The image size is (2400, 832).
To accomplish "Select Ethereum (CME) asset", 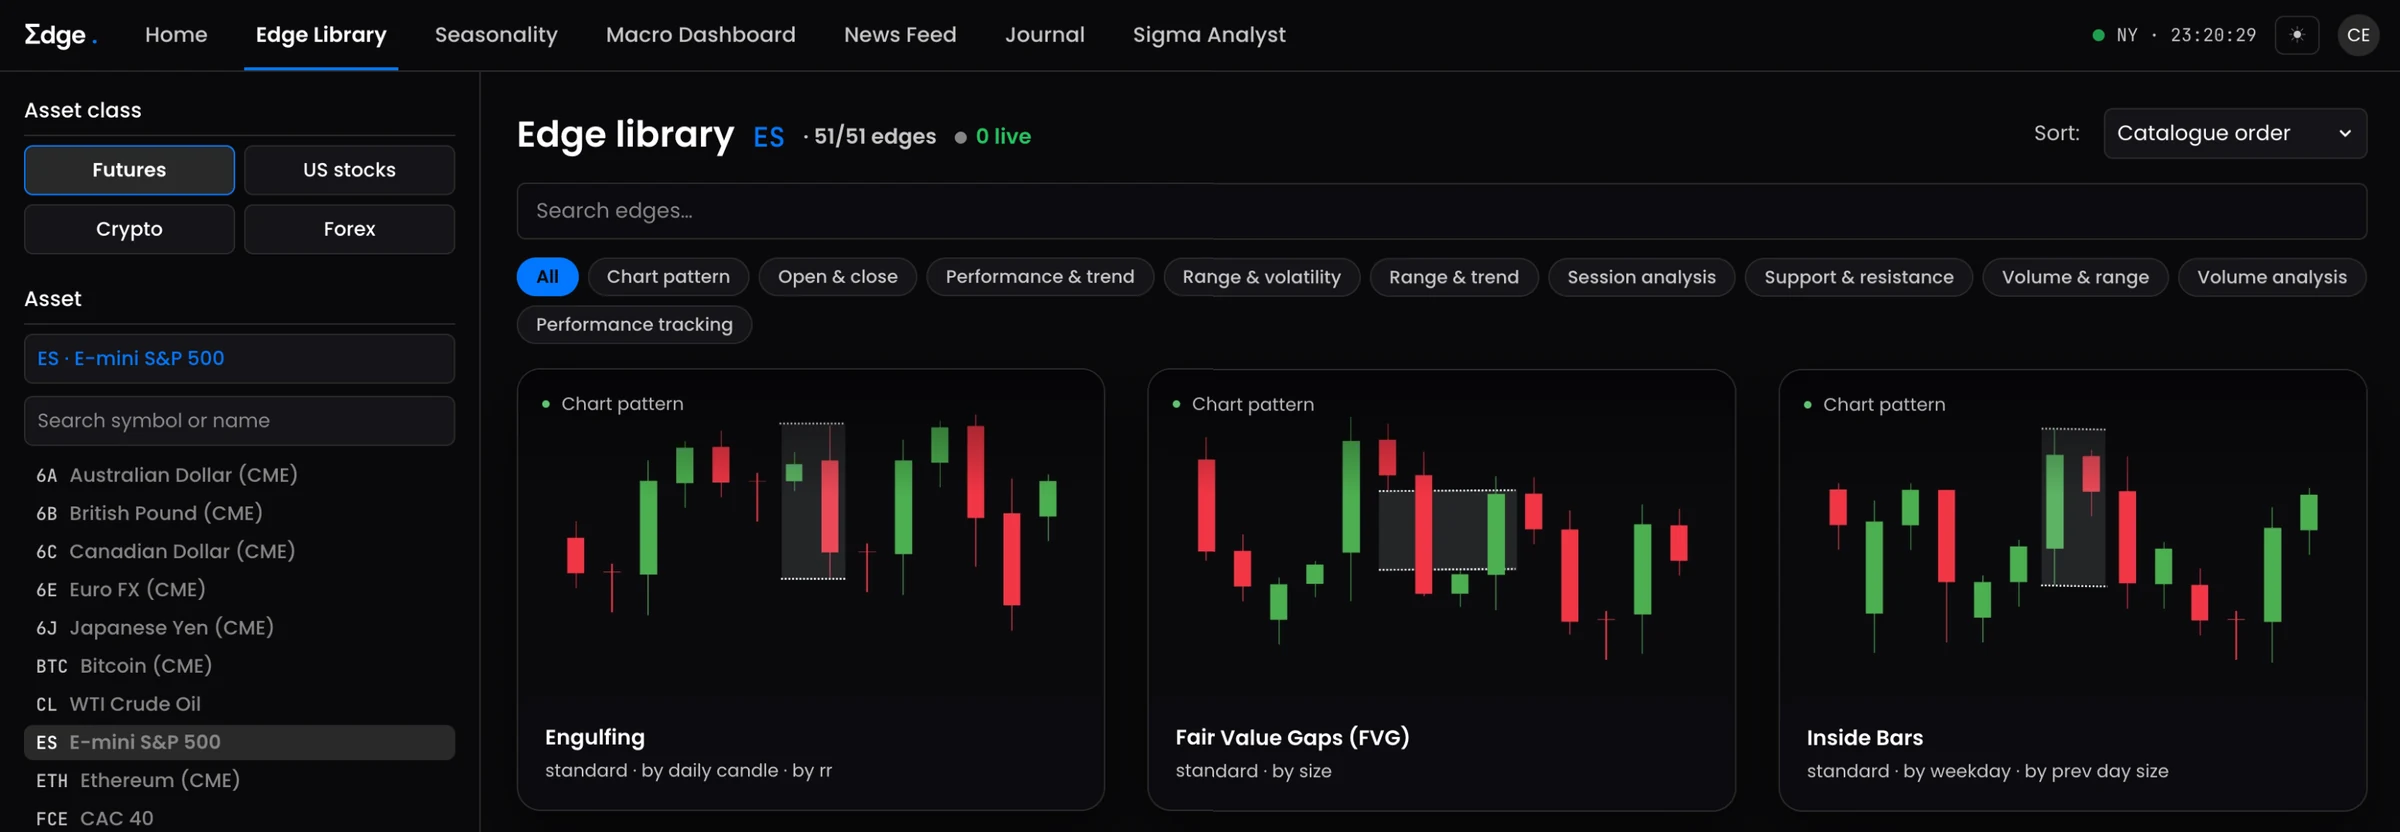I will coord(239,780).
